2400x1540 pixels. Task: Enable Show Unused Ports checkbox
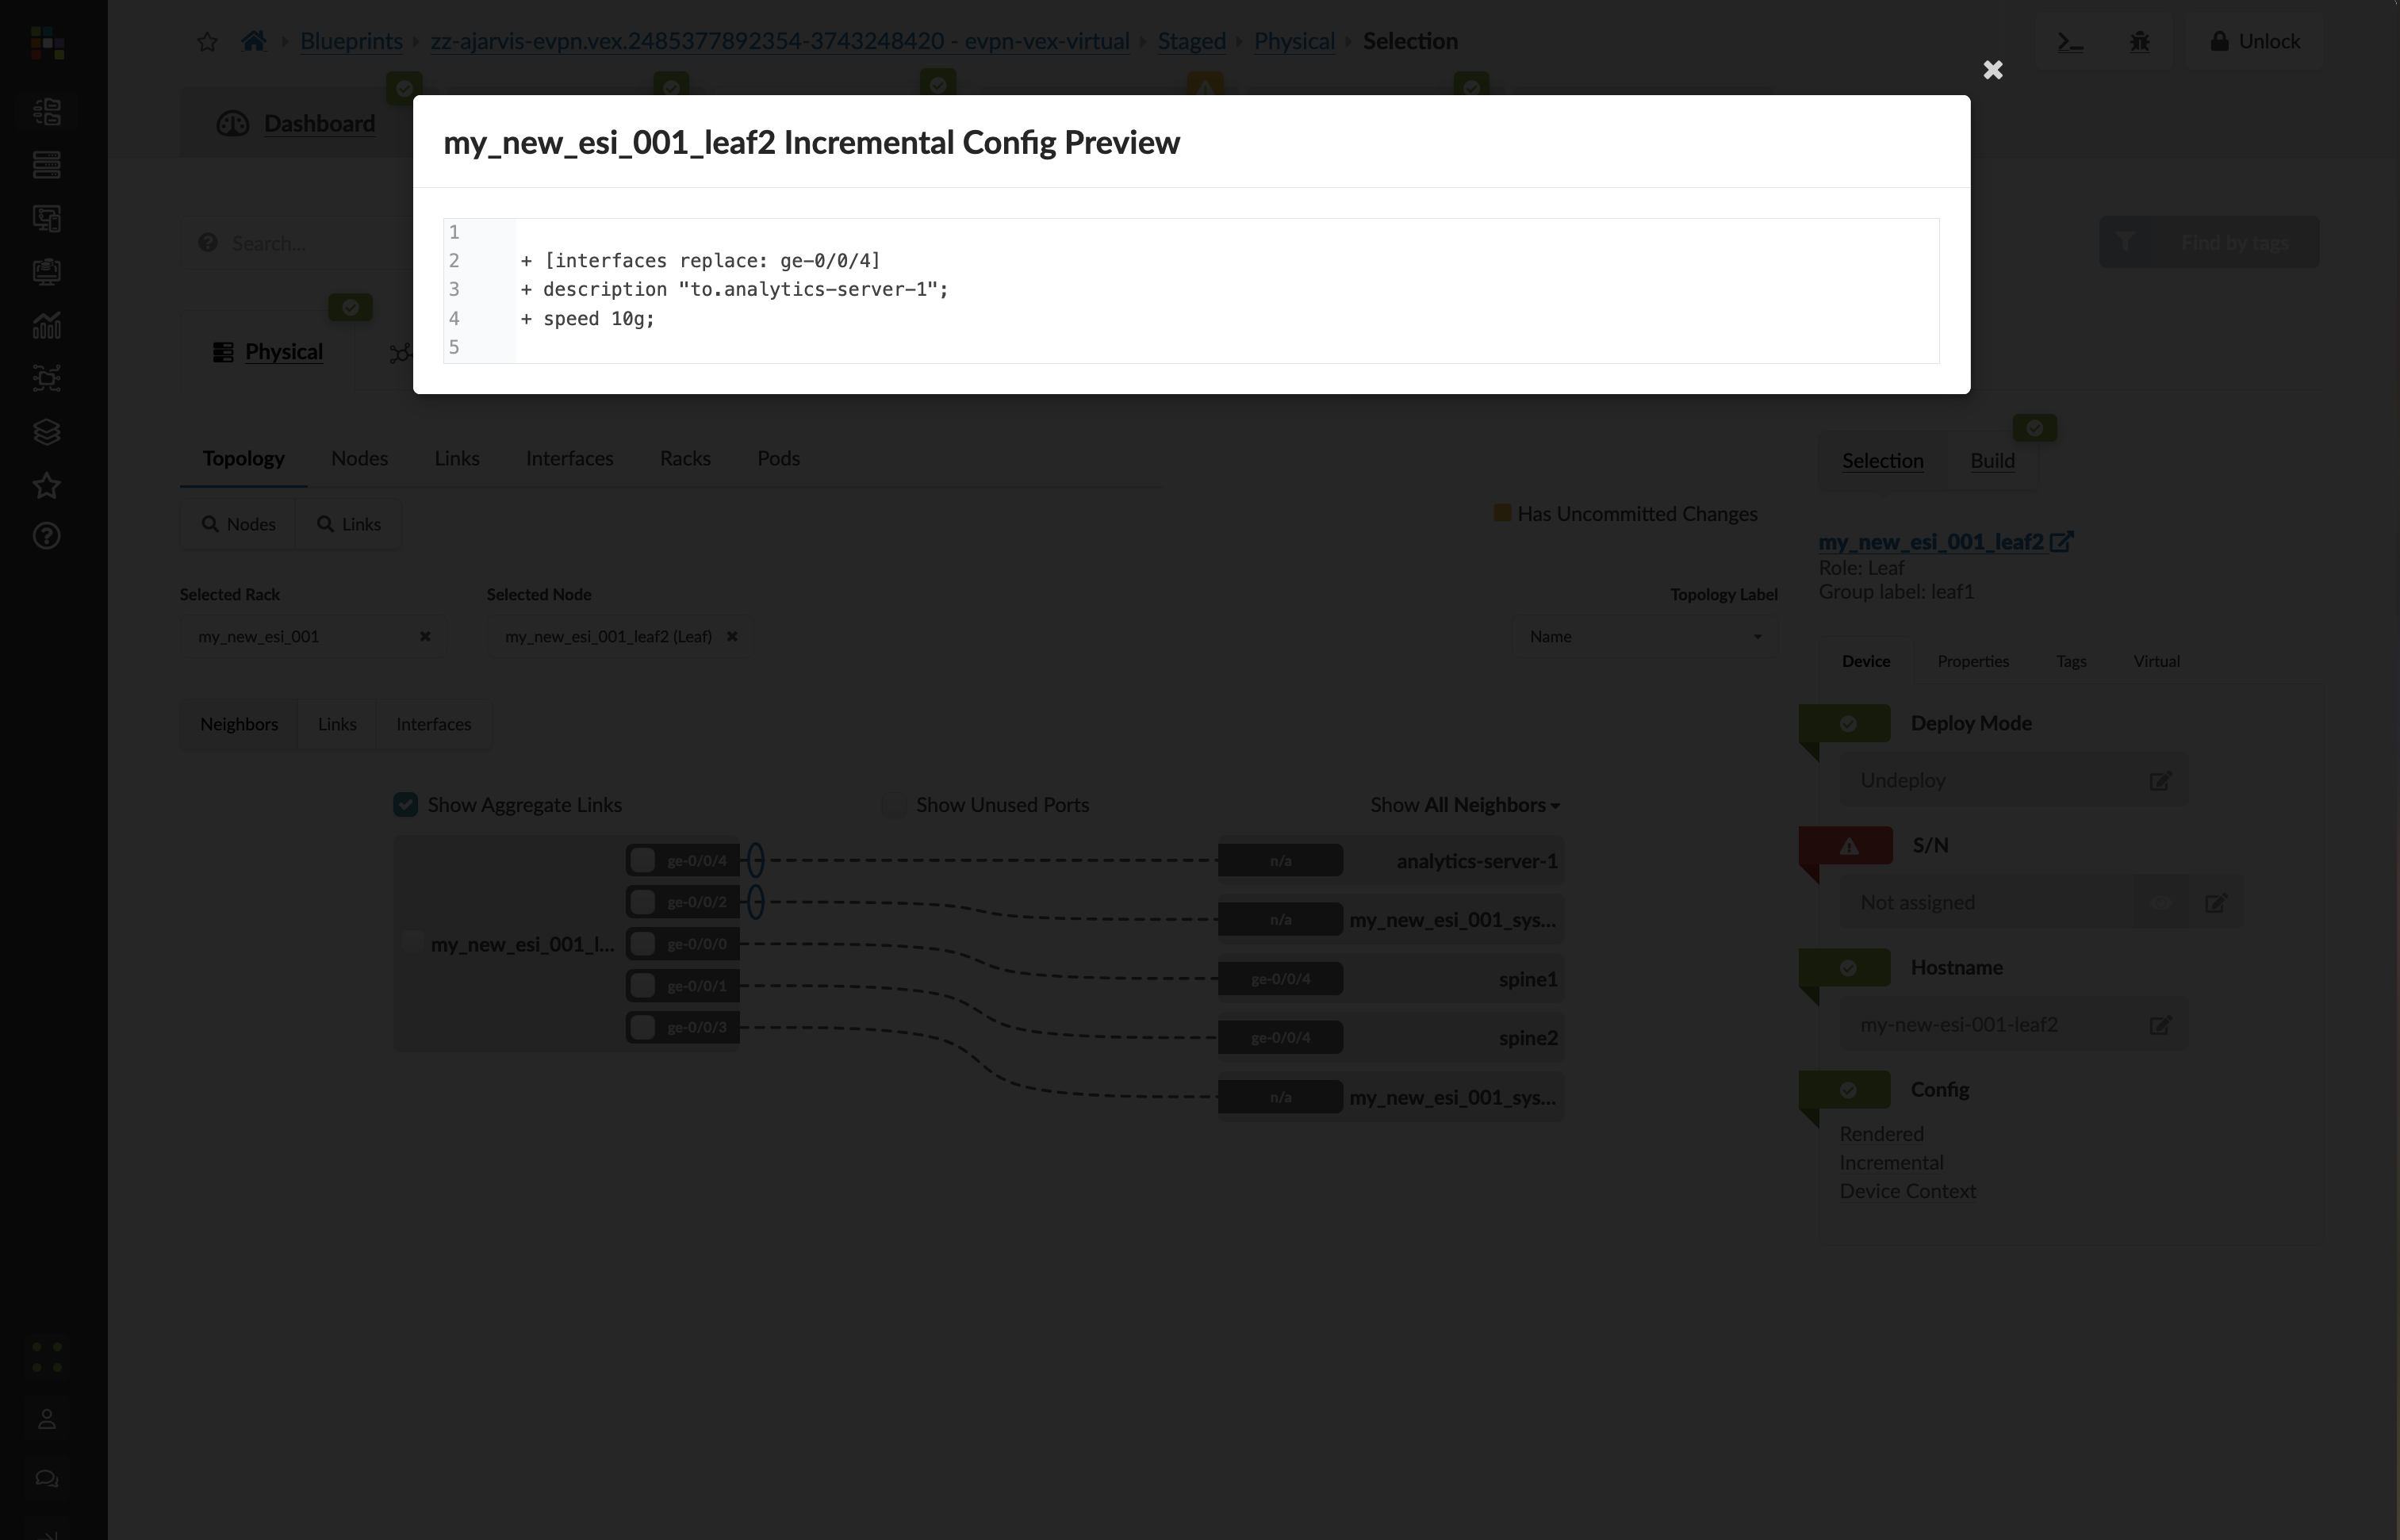[894, 805]
